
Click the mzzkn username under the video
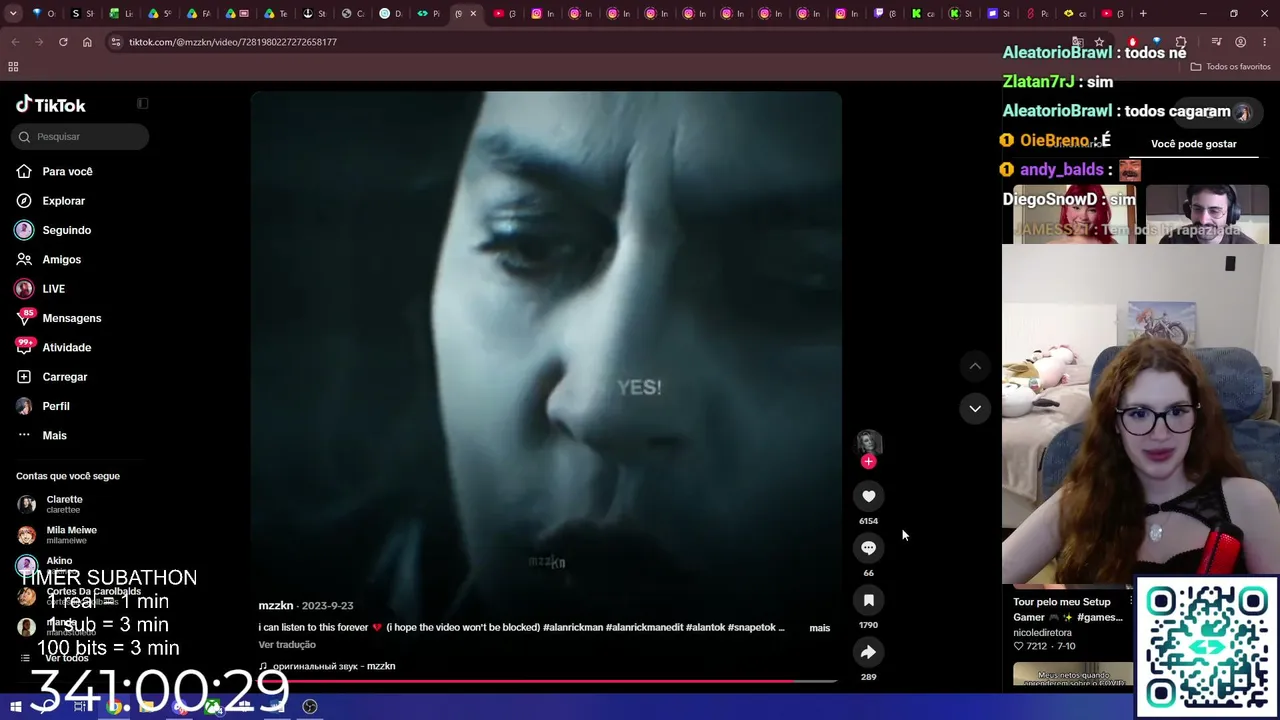pos(276,605)
